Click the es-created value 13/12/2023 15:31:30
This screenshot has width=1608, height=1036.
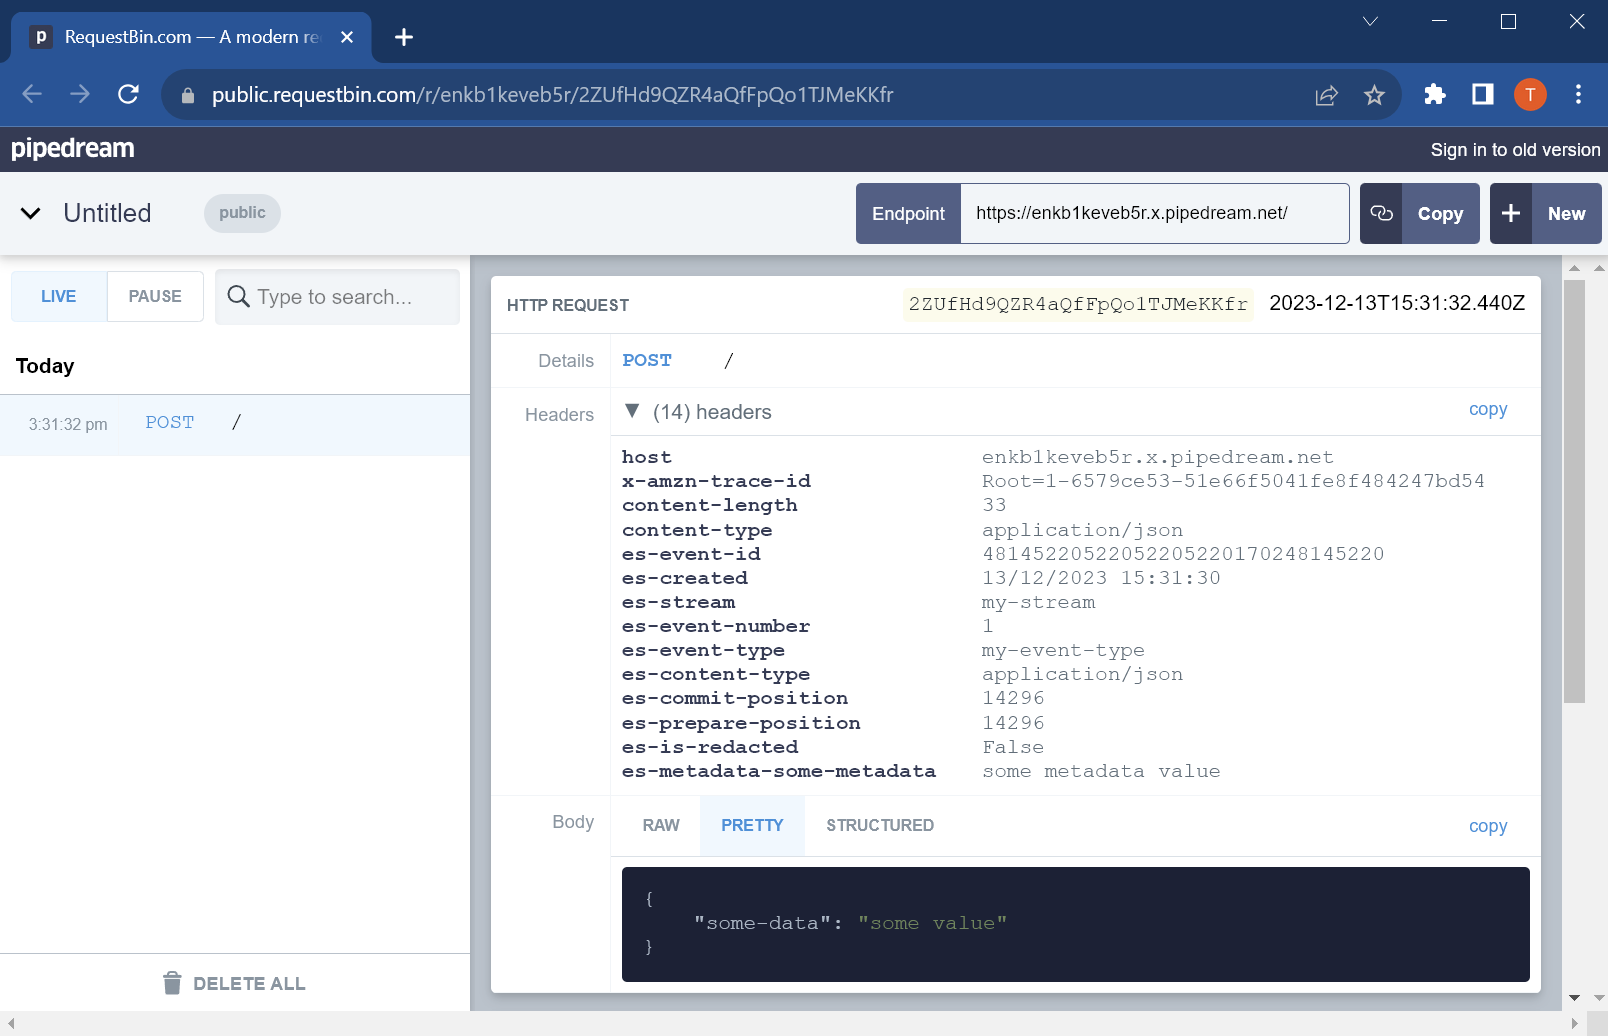pos(1101,578)
